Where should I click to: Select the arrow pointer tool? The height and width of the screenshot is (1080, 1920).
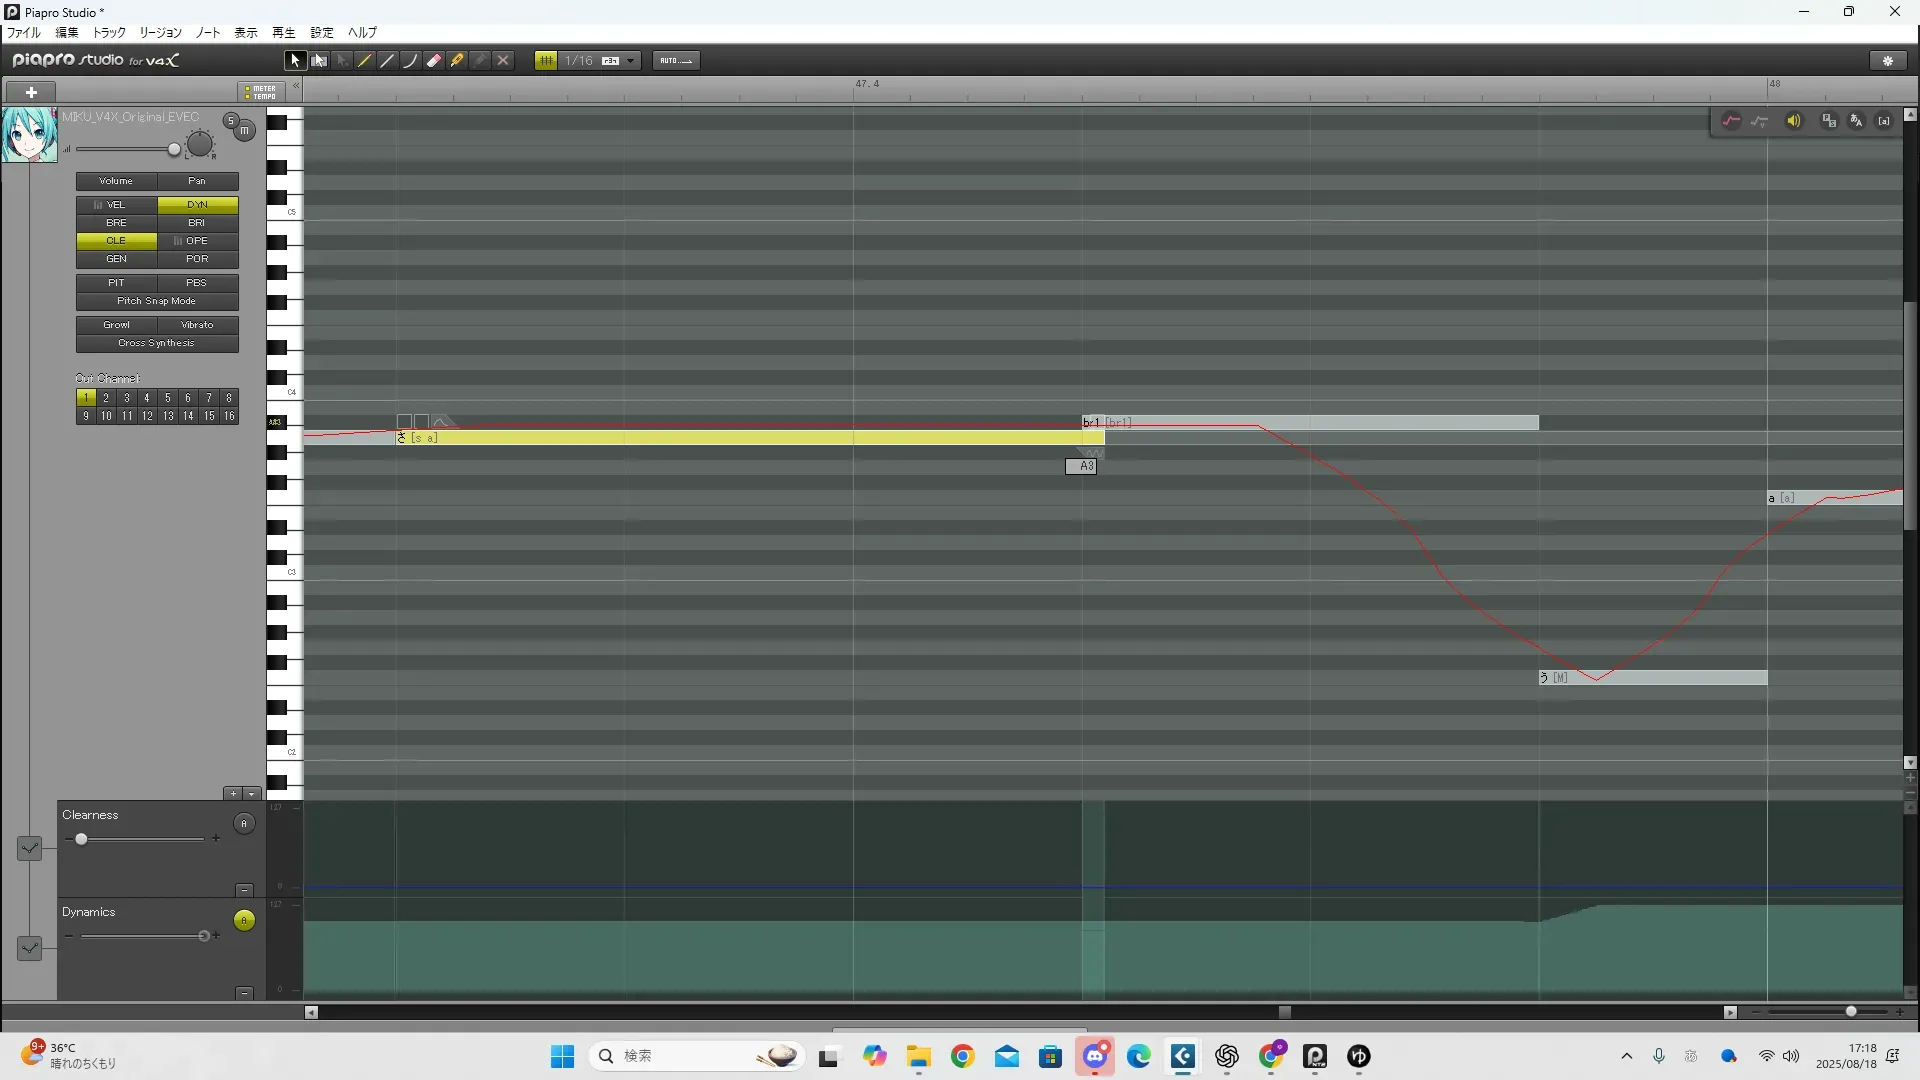point(294,61)
